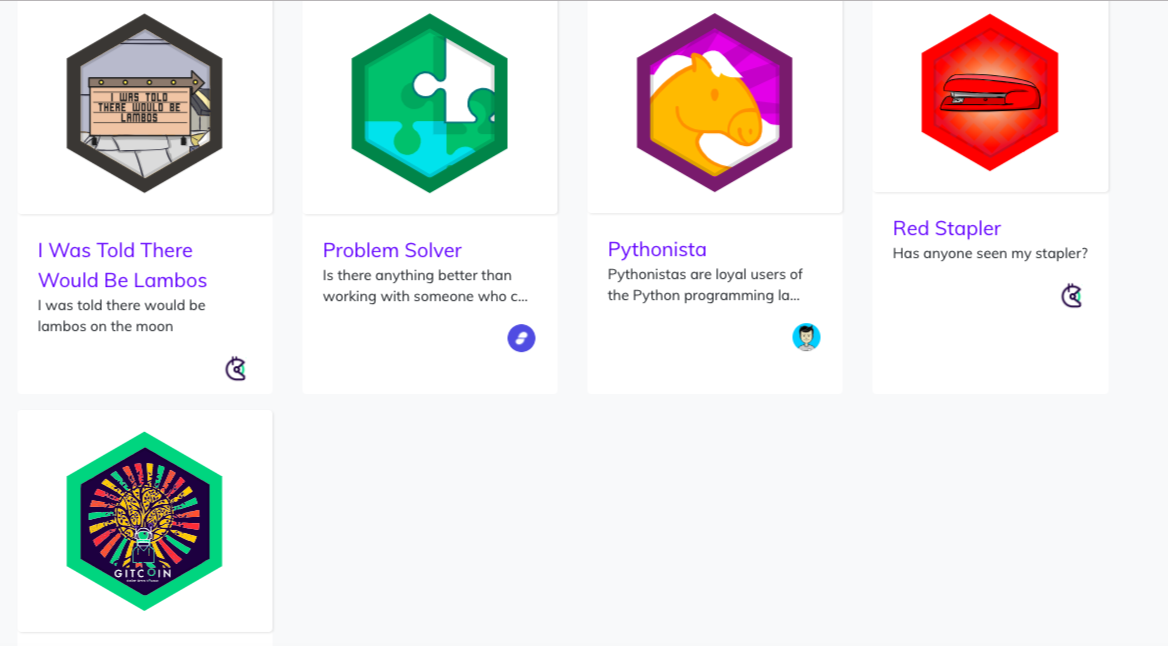Open the Pythonista title link
This screenshot has height=646, width=1168.
coord(657,249)
